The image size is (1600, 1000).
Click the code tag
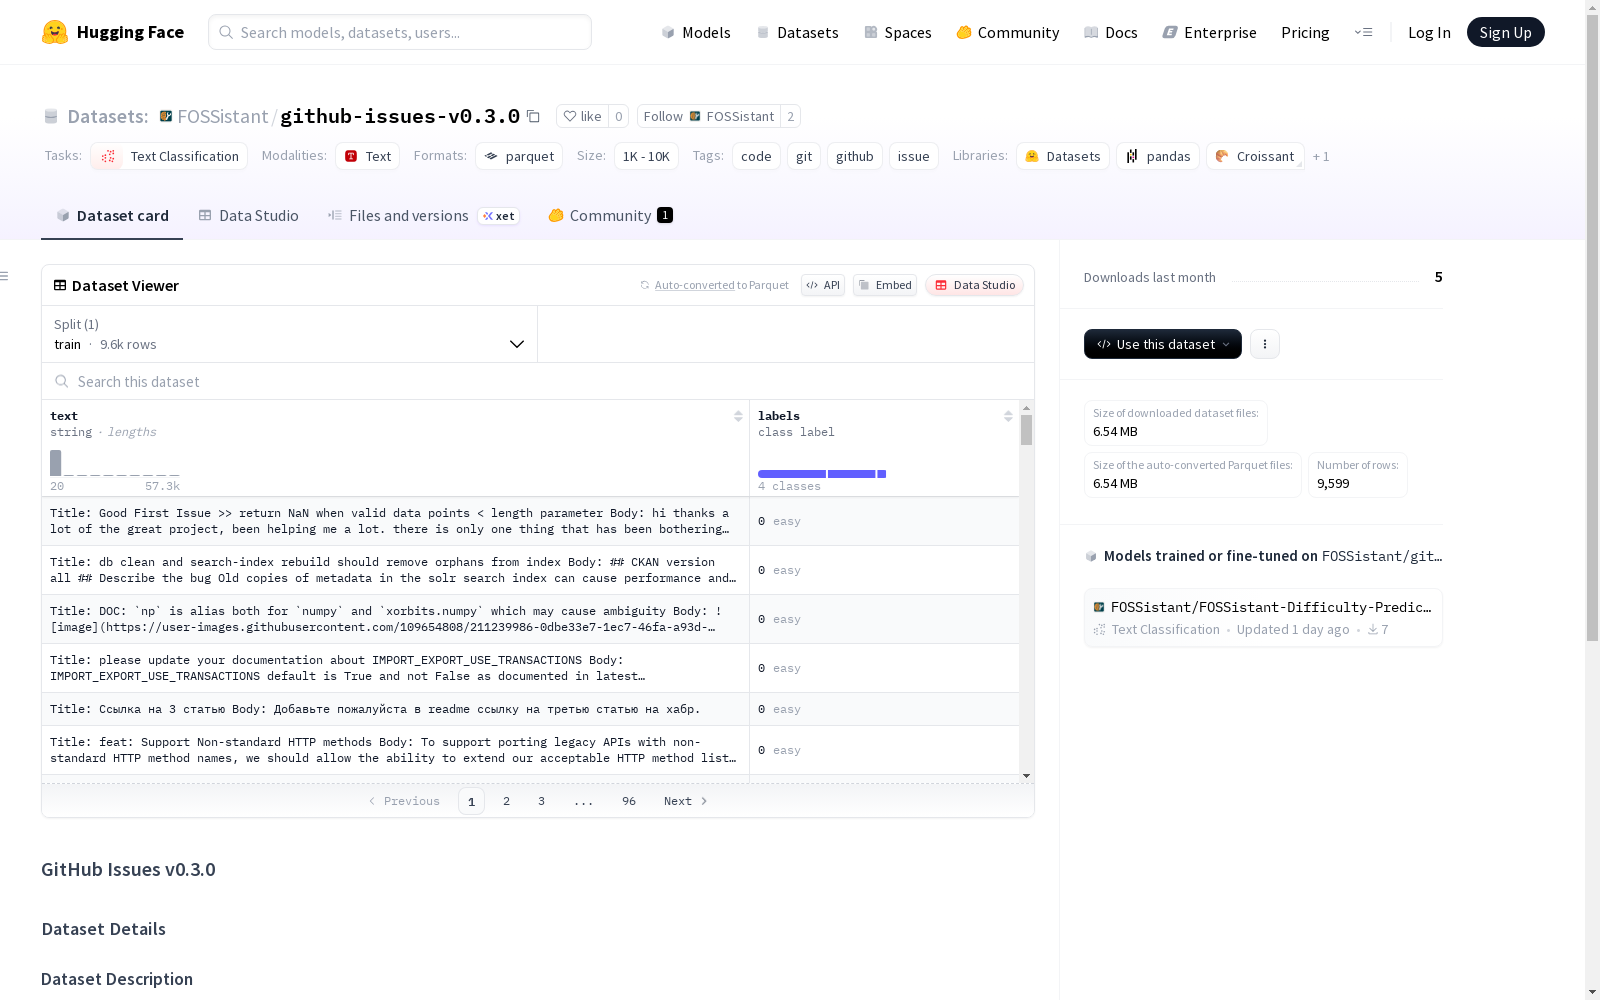(x=756, y=156)
